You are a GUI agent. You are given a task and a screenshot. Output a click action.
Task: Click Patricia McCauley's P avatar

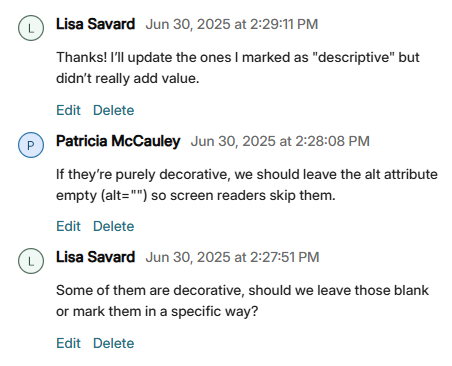click(x=31, y=145)
